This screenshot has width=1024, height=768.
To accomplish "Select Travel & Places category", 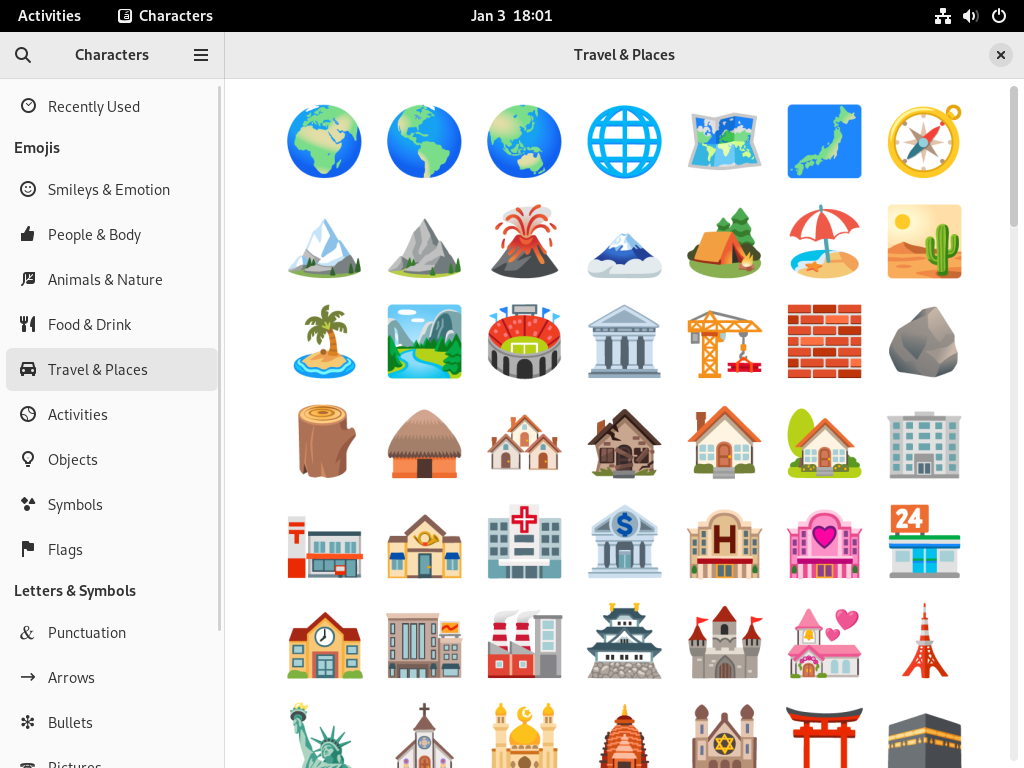I will [112, 370].
